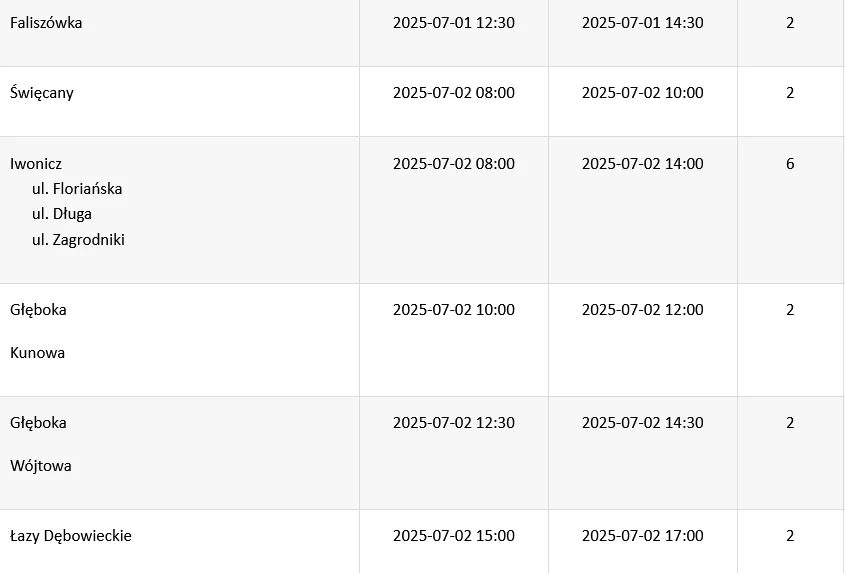
Task: Click the Święcany row name
Action: coord(42,93)
